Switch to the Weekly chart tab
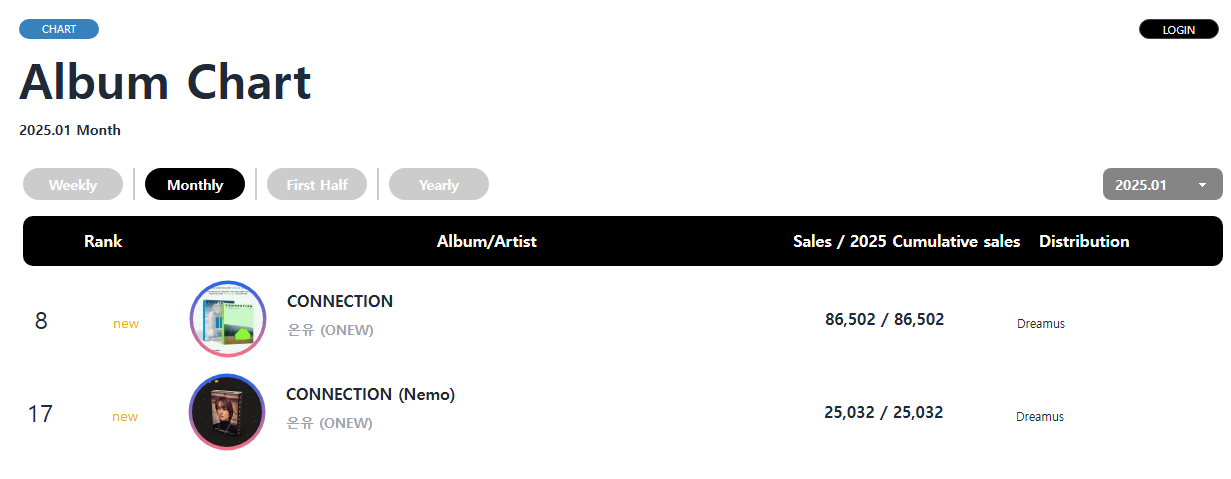Screen dimensions: 1231x479 pyautogui.click(x=73, y=185)
